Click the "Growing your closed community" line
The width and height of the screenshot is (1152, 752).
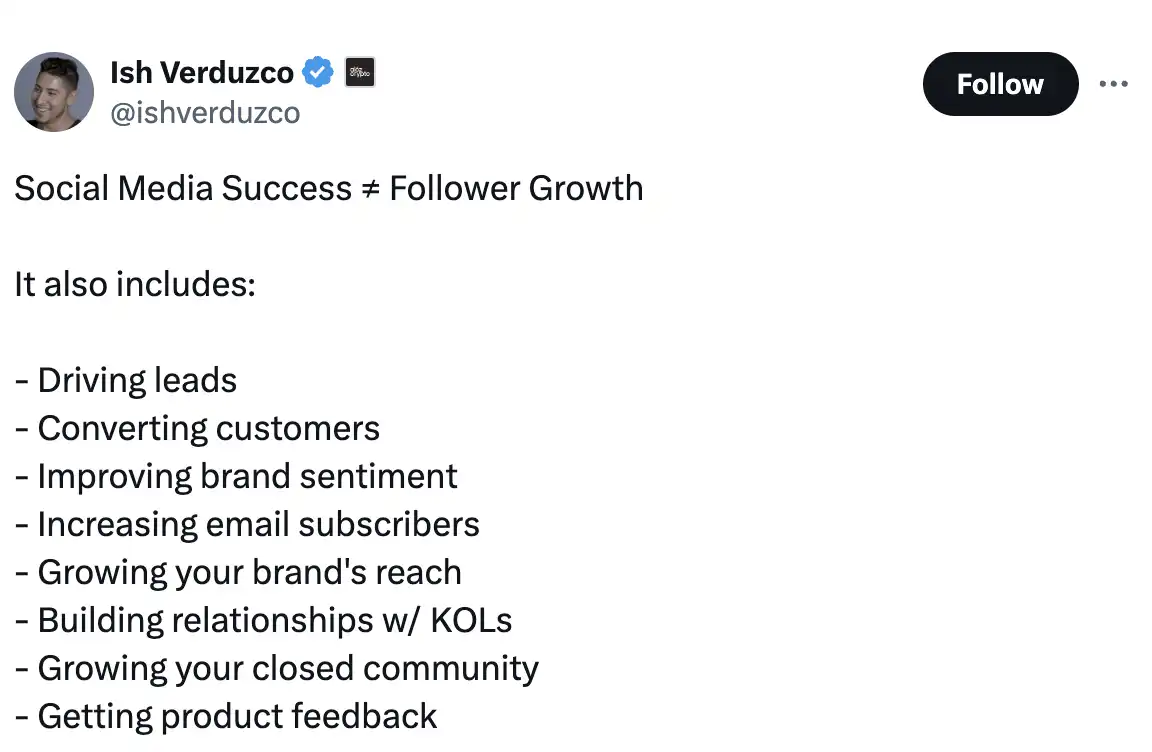(288, 668)
